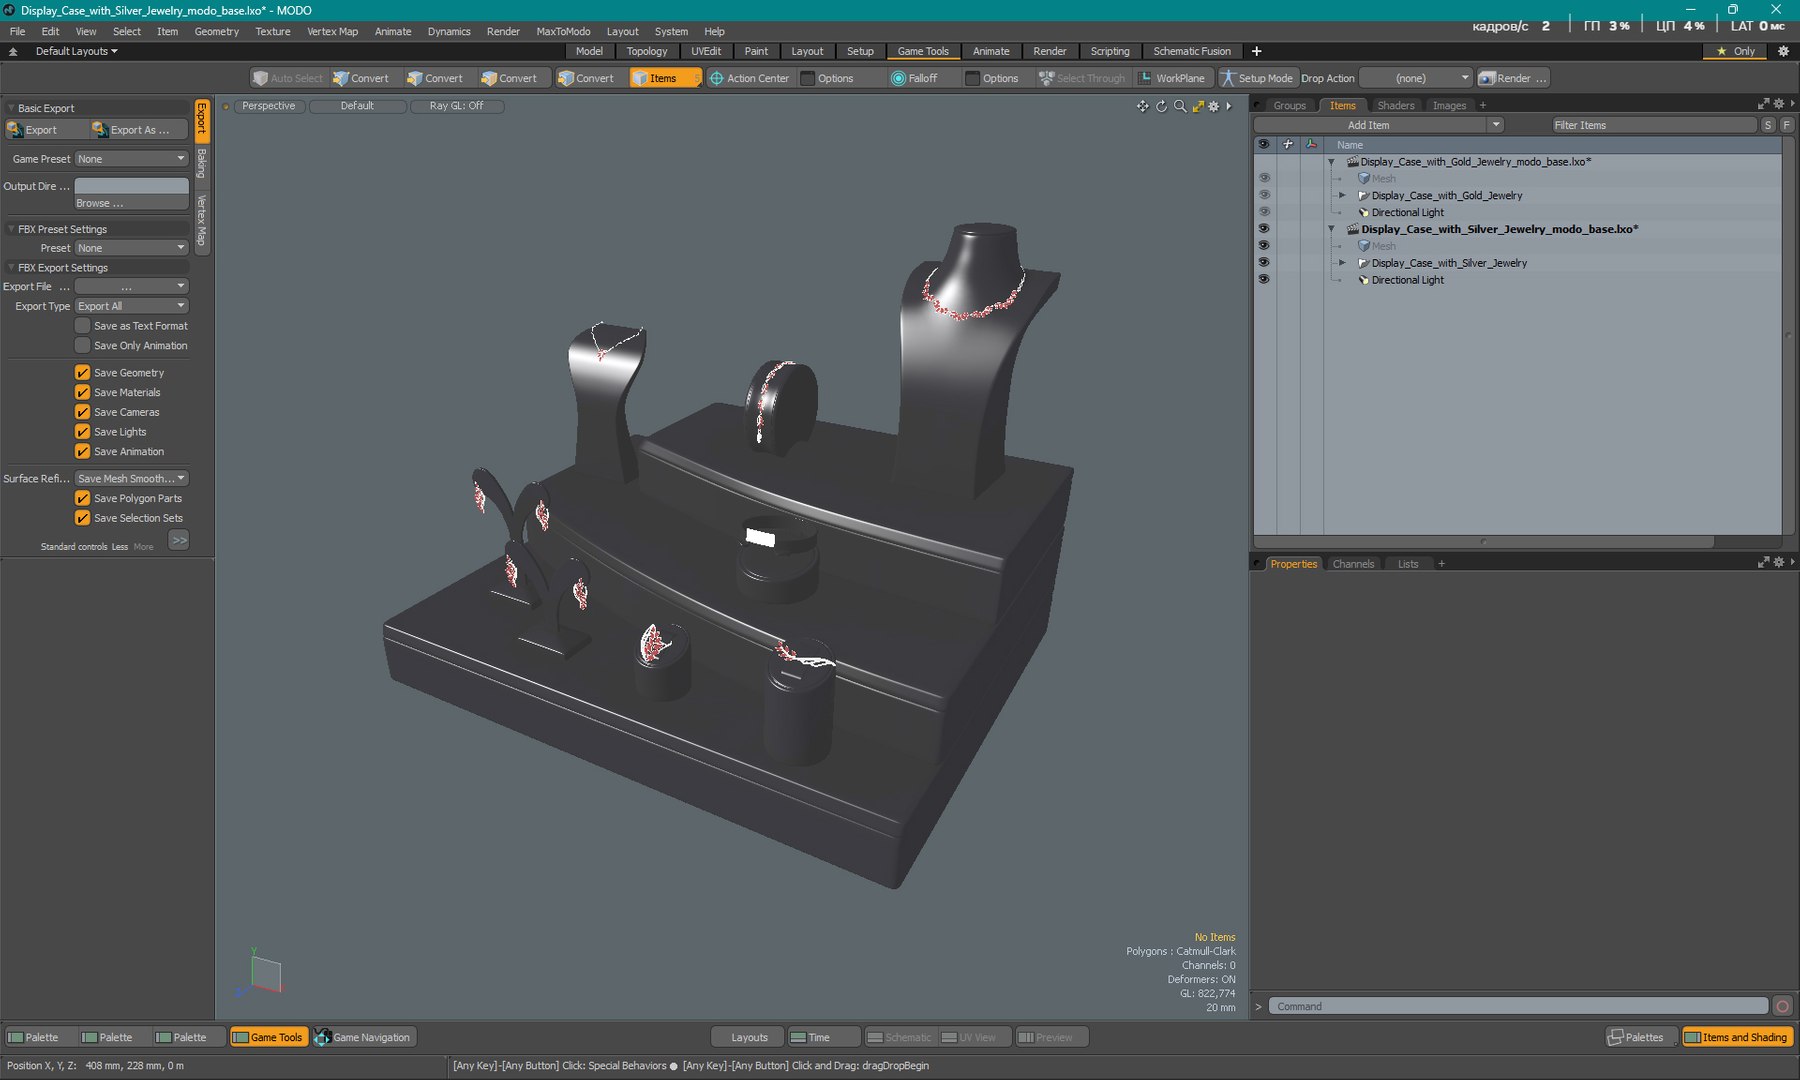This screenshot has height=1080, width=1800.
Task: Select Items mode in the toolbar
Action: tap(663, 78)
